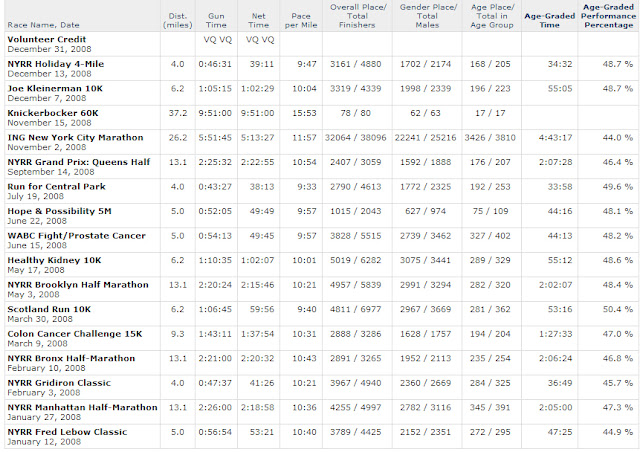Select the 49.6 % performance value
The width and height of the screenshot is (640, 452).
tap(618, 187)
